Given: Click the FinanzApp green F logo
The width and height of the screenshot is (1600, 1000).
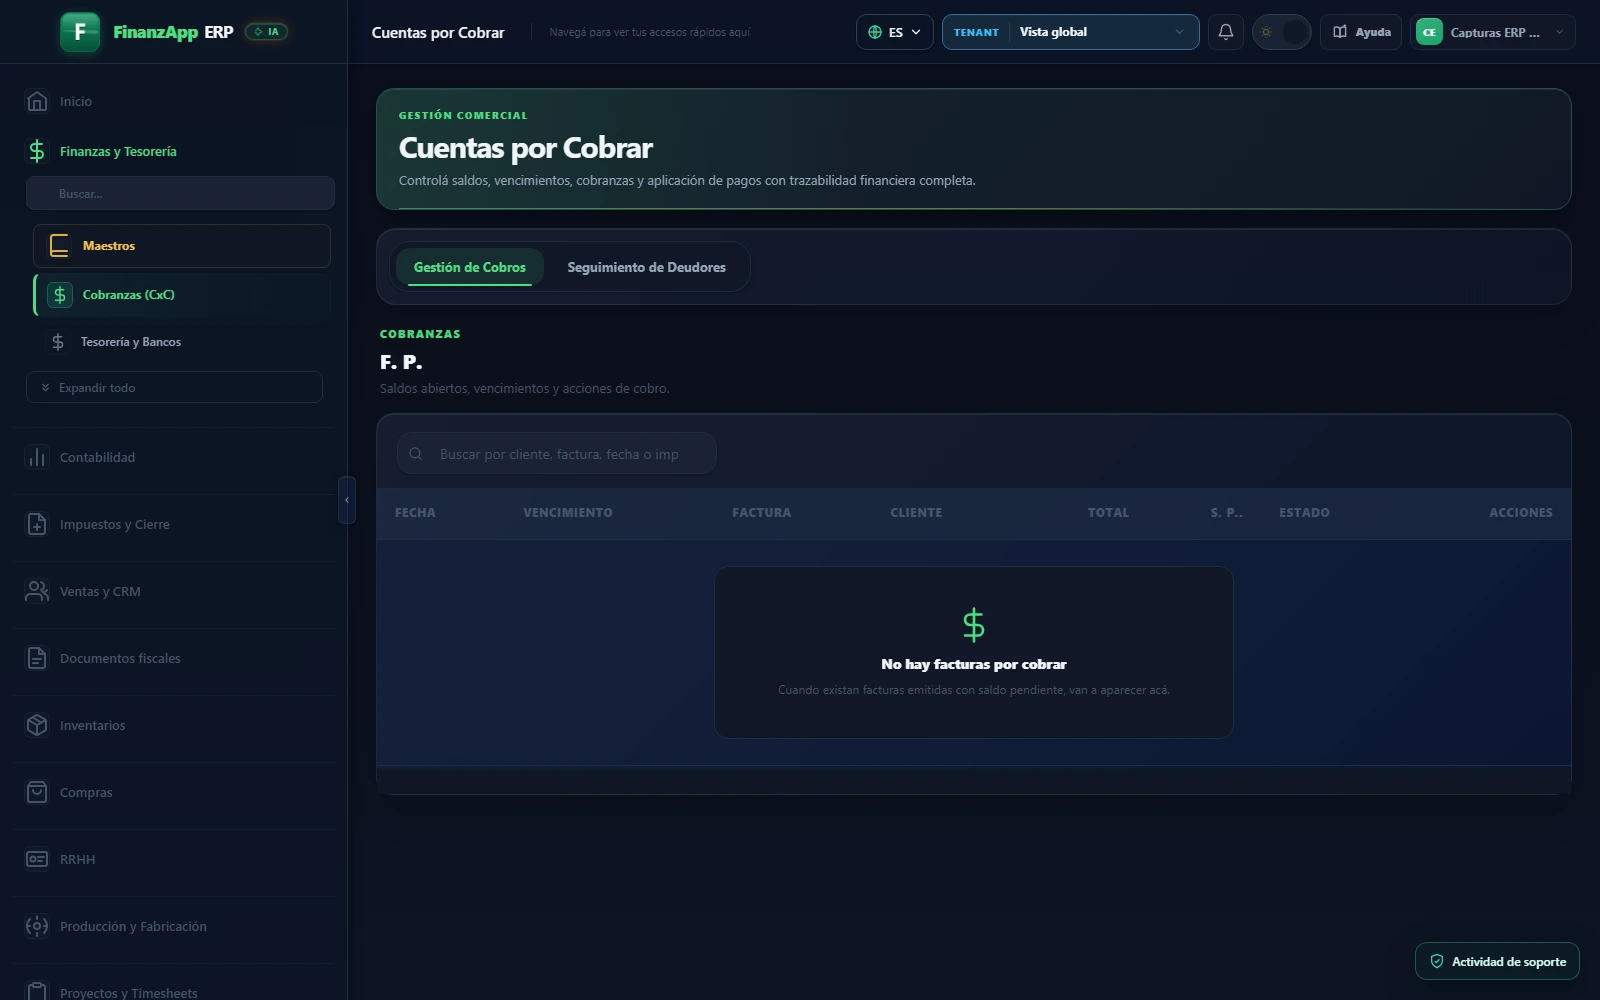Looking at the screenshot, I should [x=80, y=32].
